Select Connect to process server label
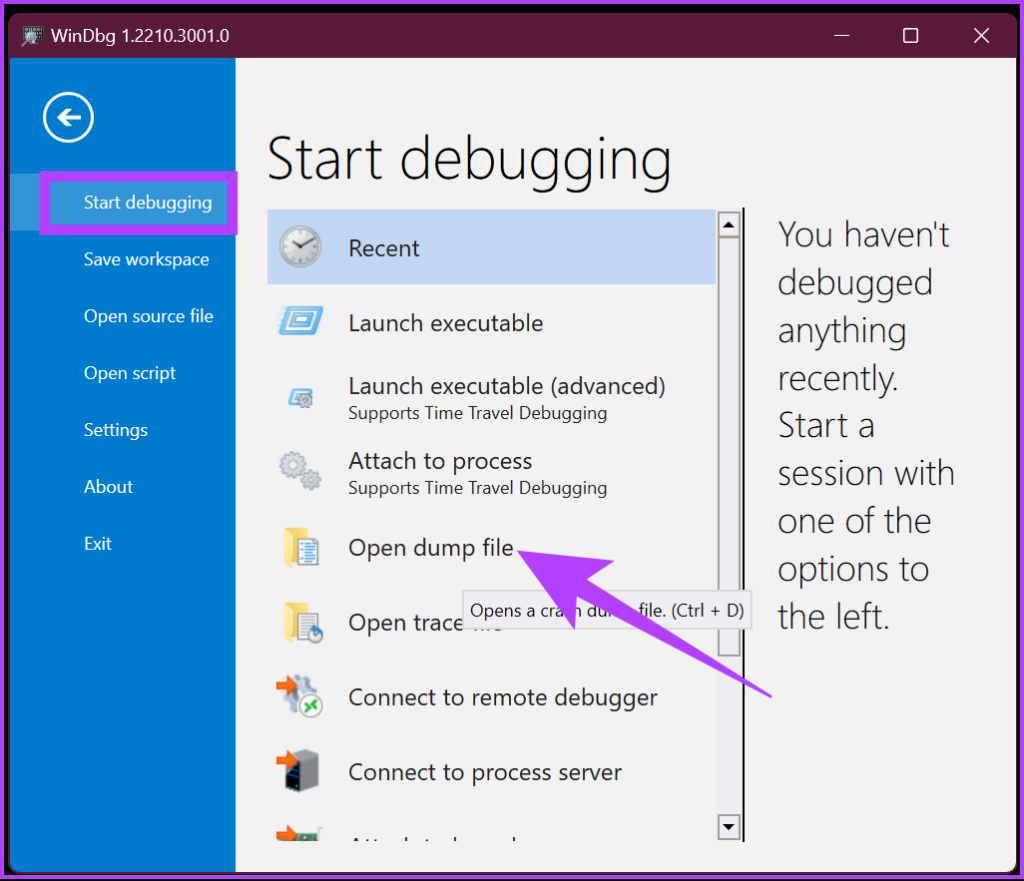This screenshot has width=1024, height=881. (485, 773)
